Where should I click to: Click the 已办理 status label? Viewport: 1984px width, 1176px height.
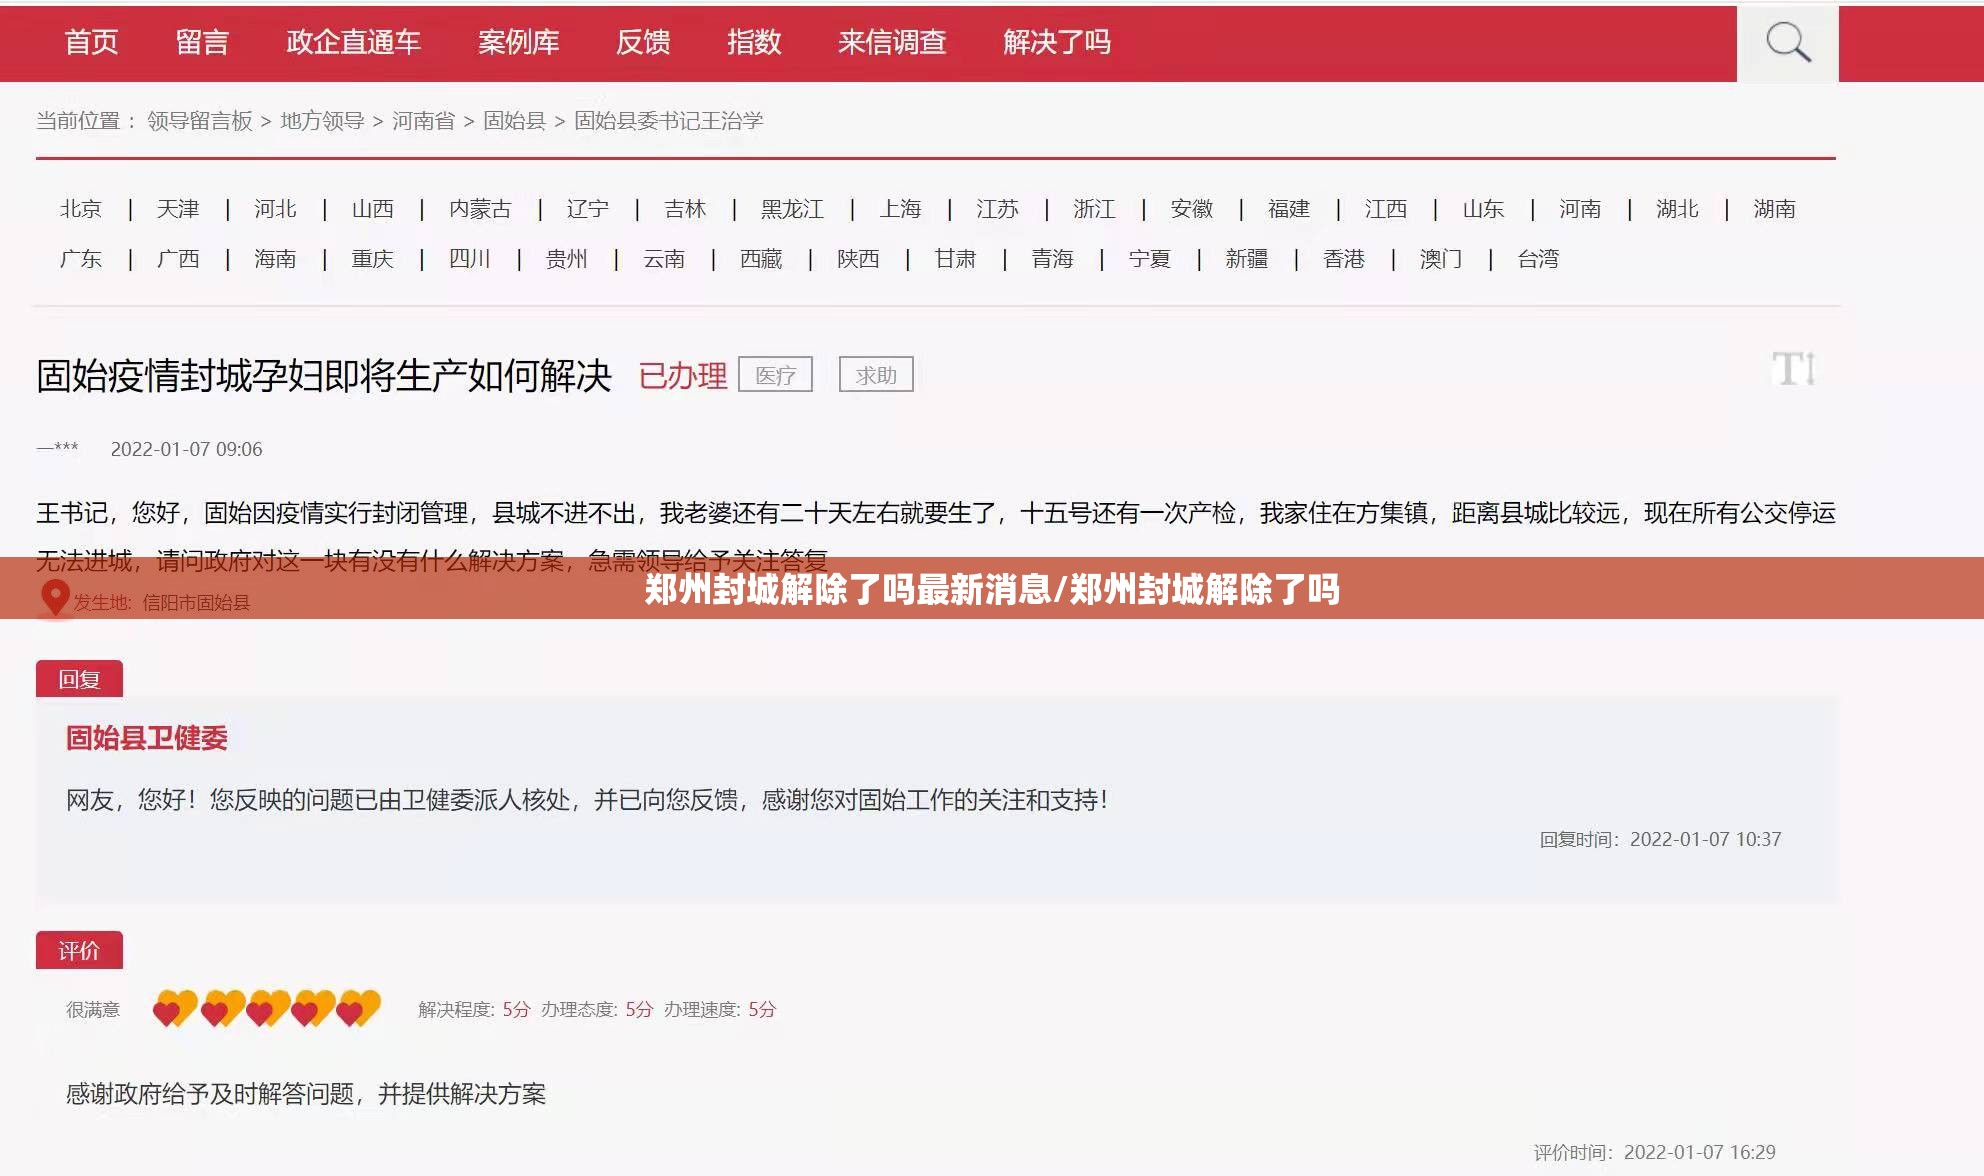point(683,376)
